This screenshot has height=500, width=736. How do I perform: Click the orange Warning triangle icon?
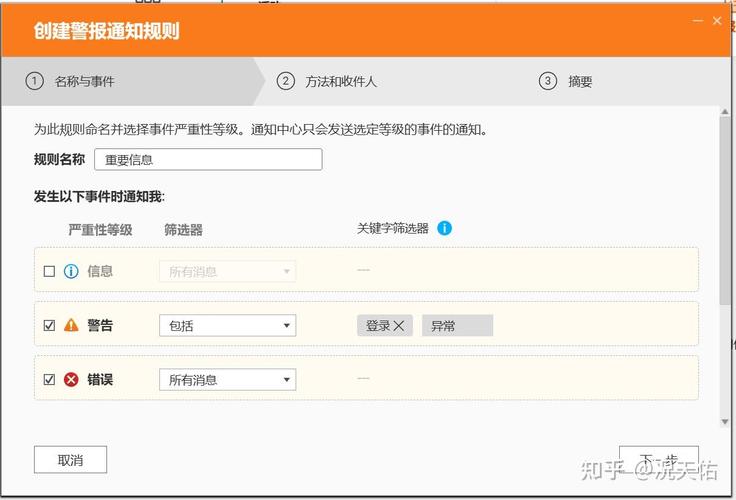coord(71,325)
